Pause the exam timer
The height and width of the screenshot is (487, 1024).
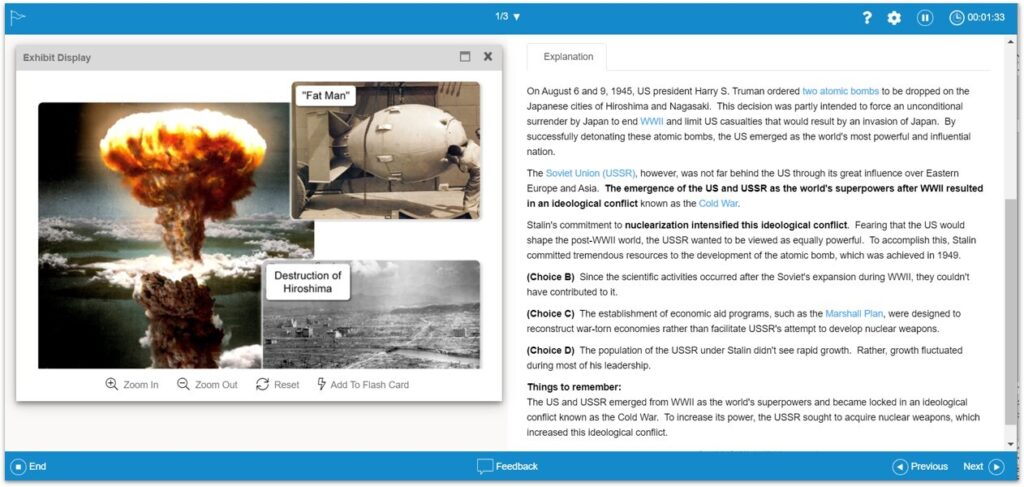pos(925,17)
